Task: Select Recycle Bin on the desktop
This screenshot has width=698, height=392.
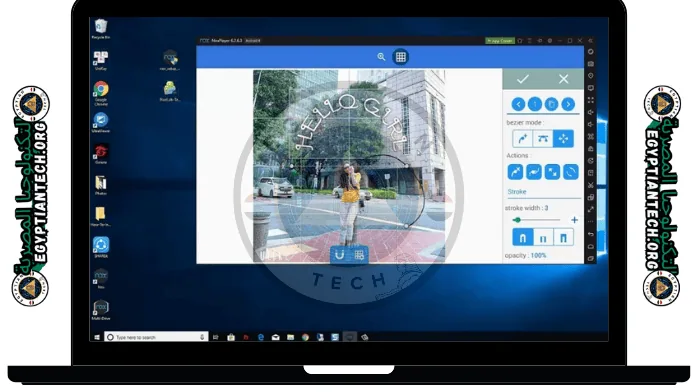Action: (101, 29)
